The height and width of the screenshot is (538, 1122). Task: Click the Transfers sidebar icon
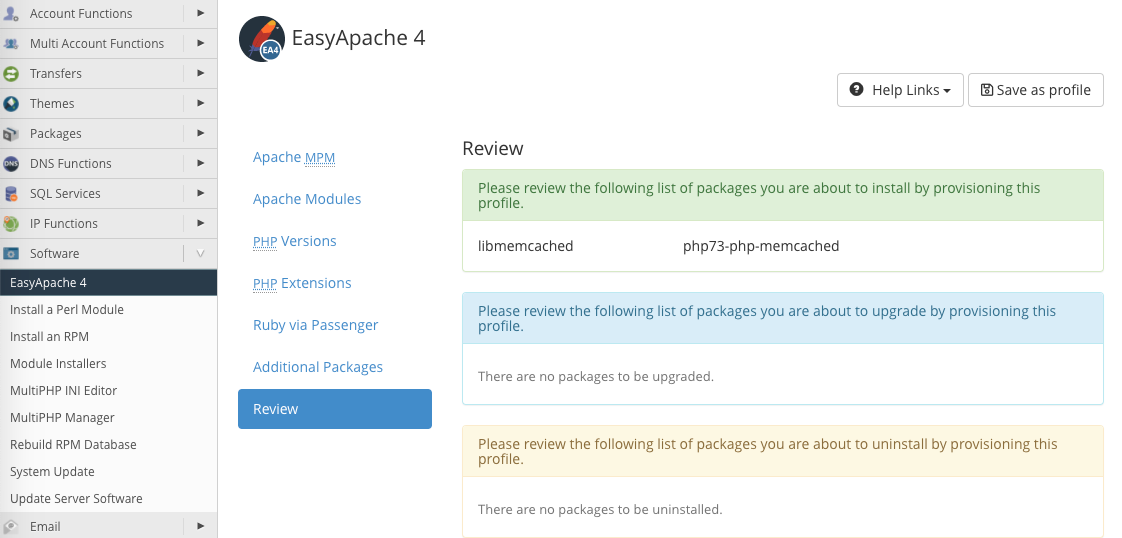(x=11, y=73)
